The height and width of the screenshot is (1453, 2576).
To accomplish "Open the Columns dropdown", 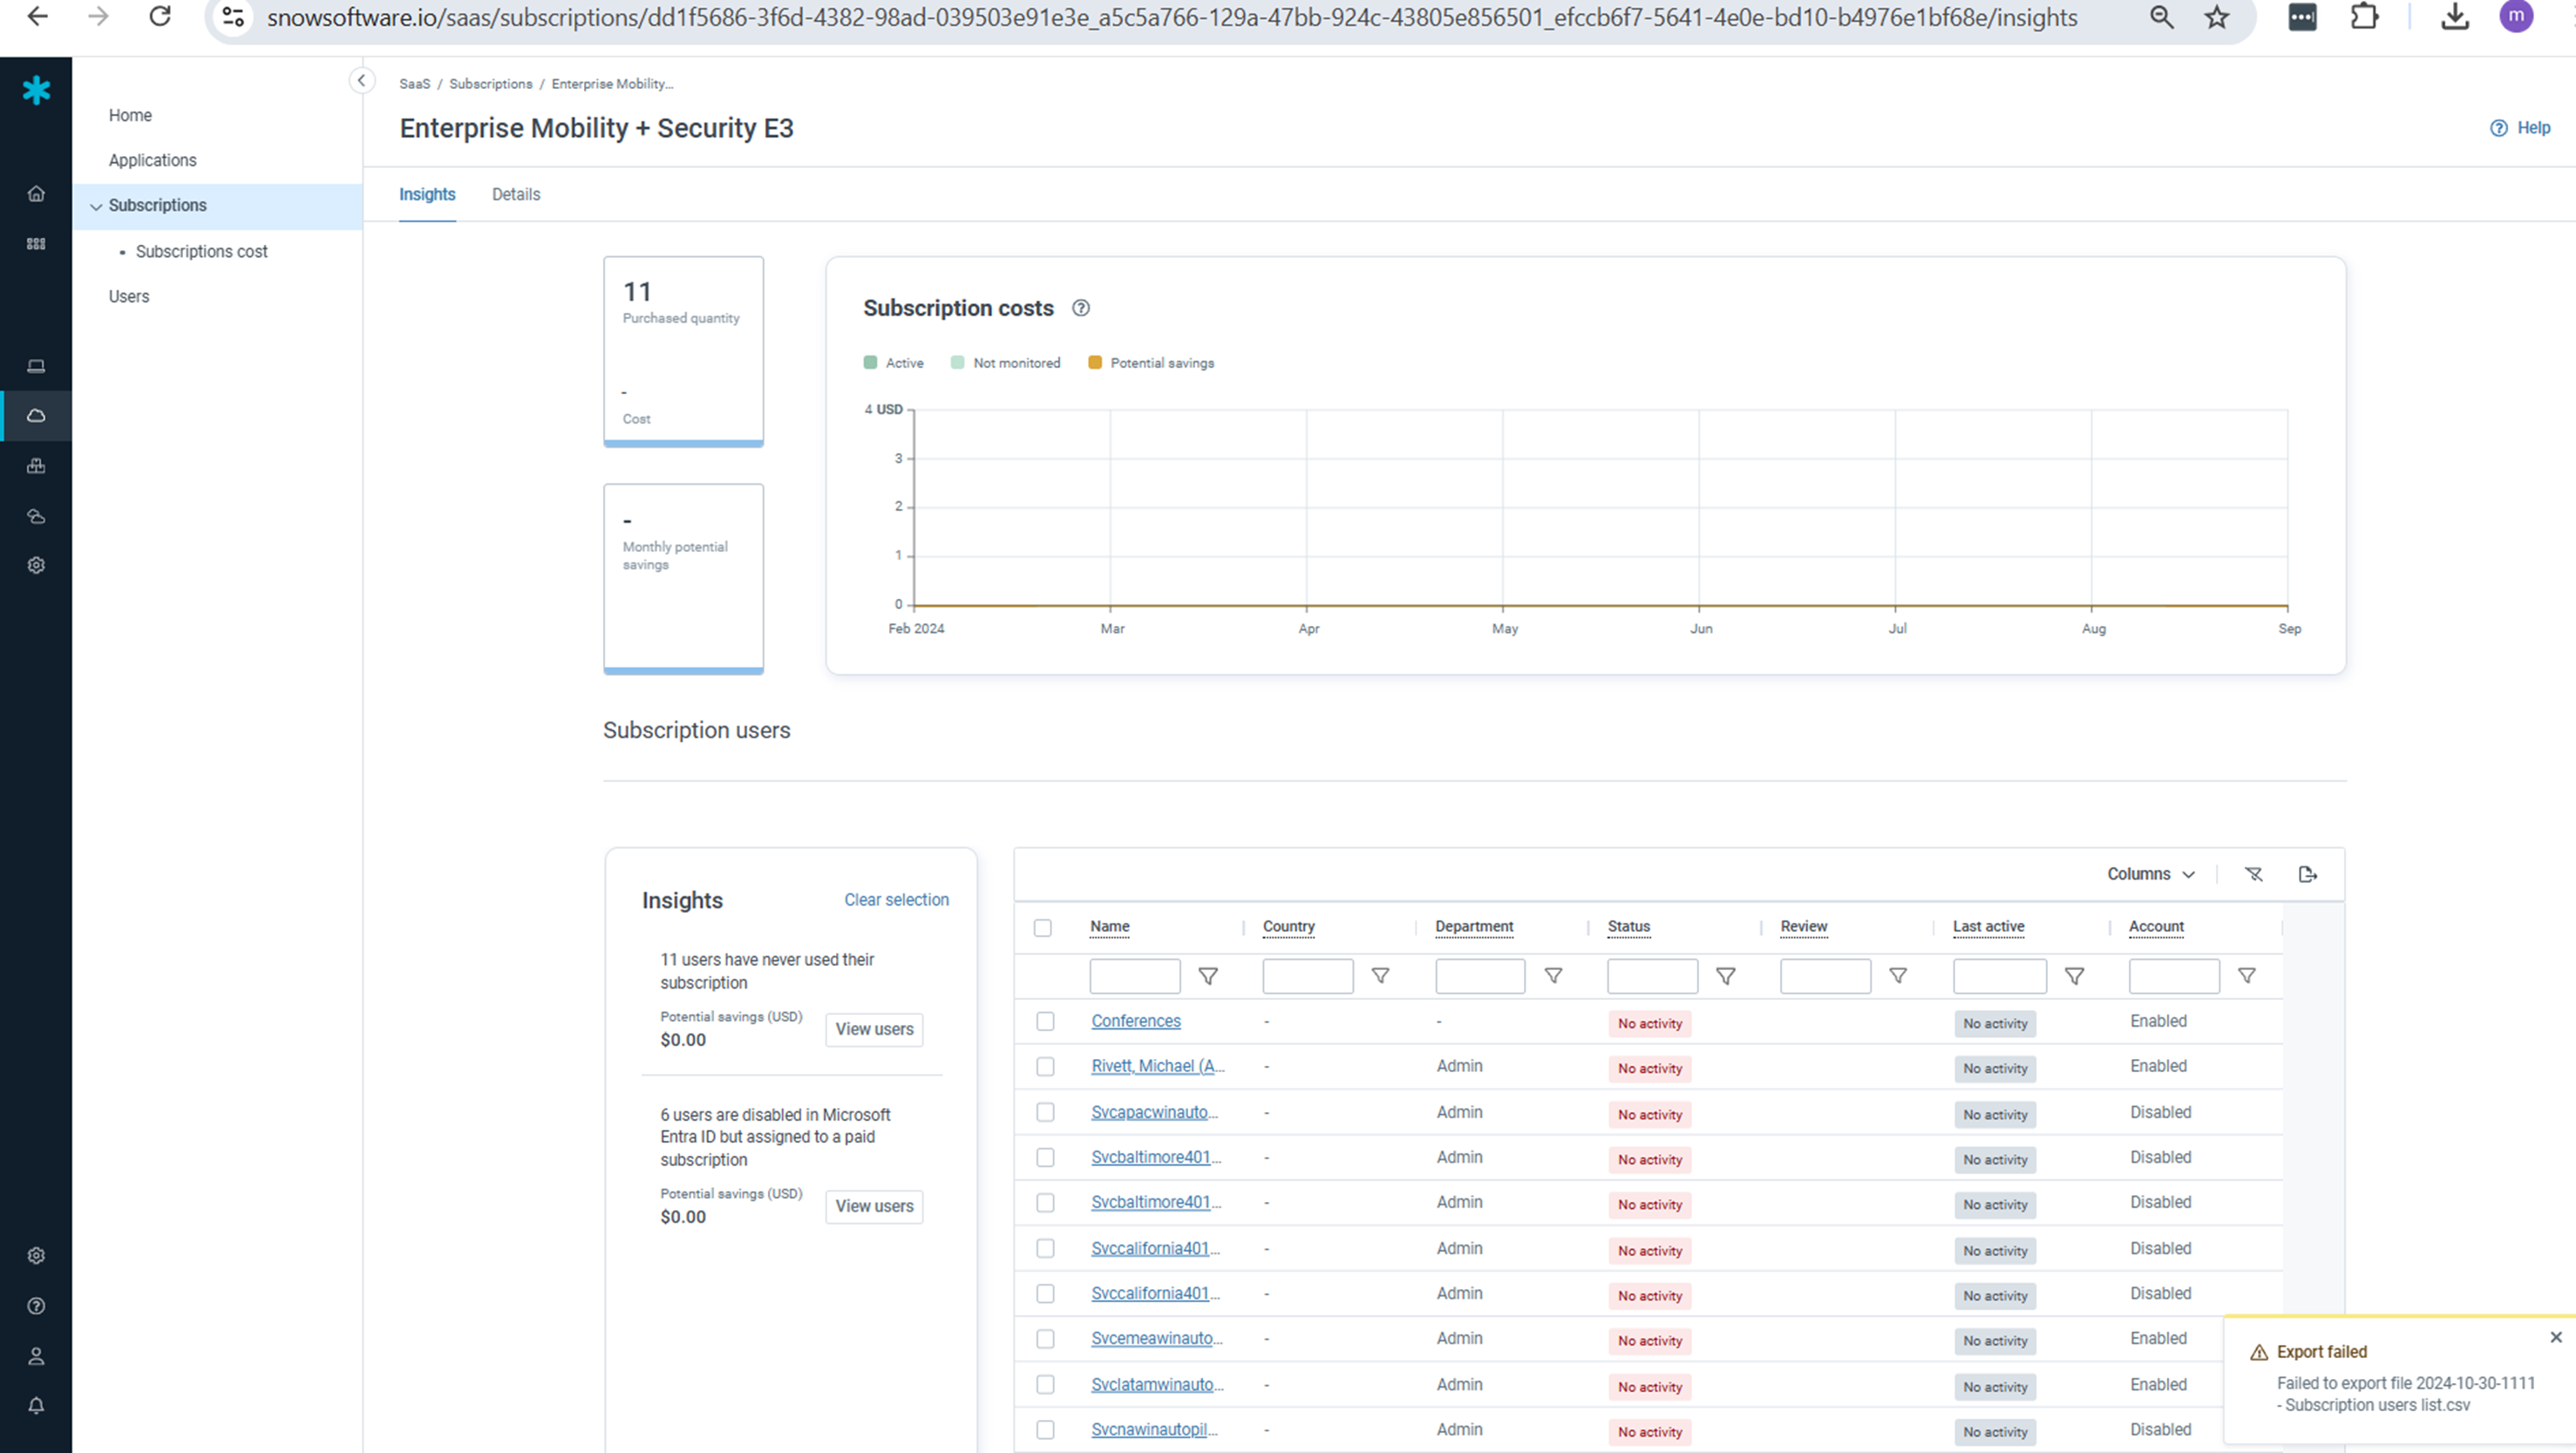I will tap(2150, 874).
